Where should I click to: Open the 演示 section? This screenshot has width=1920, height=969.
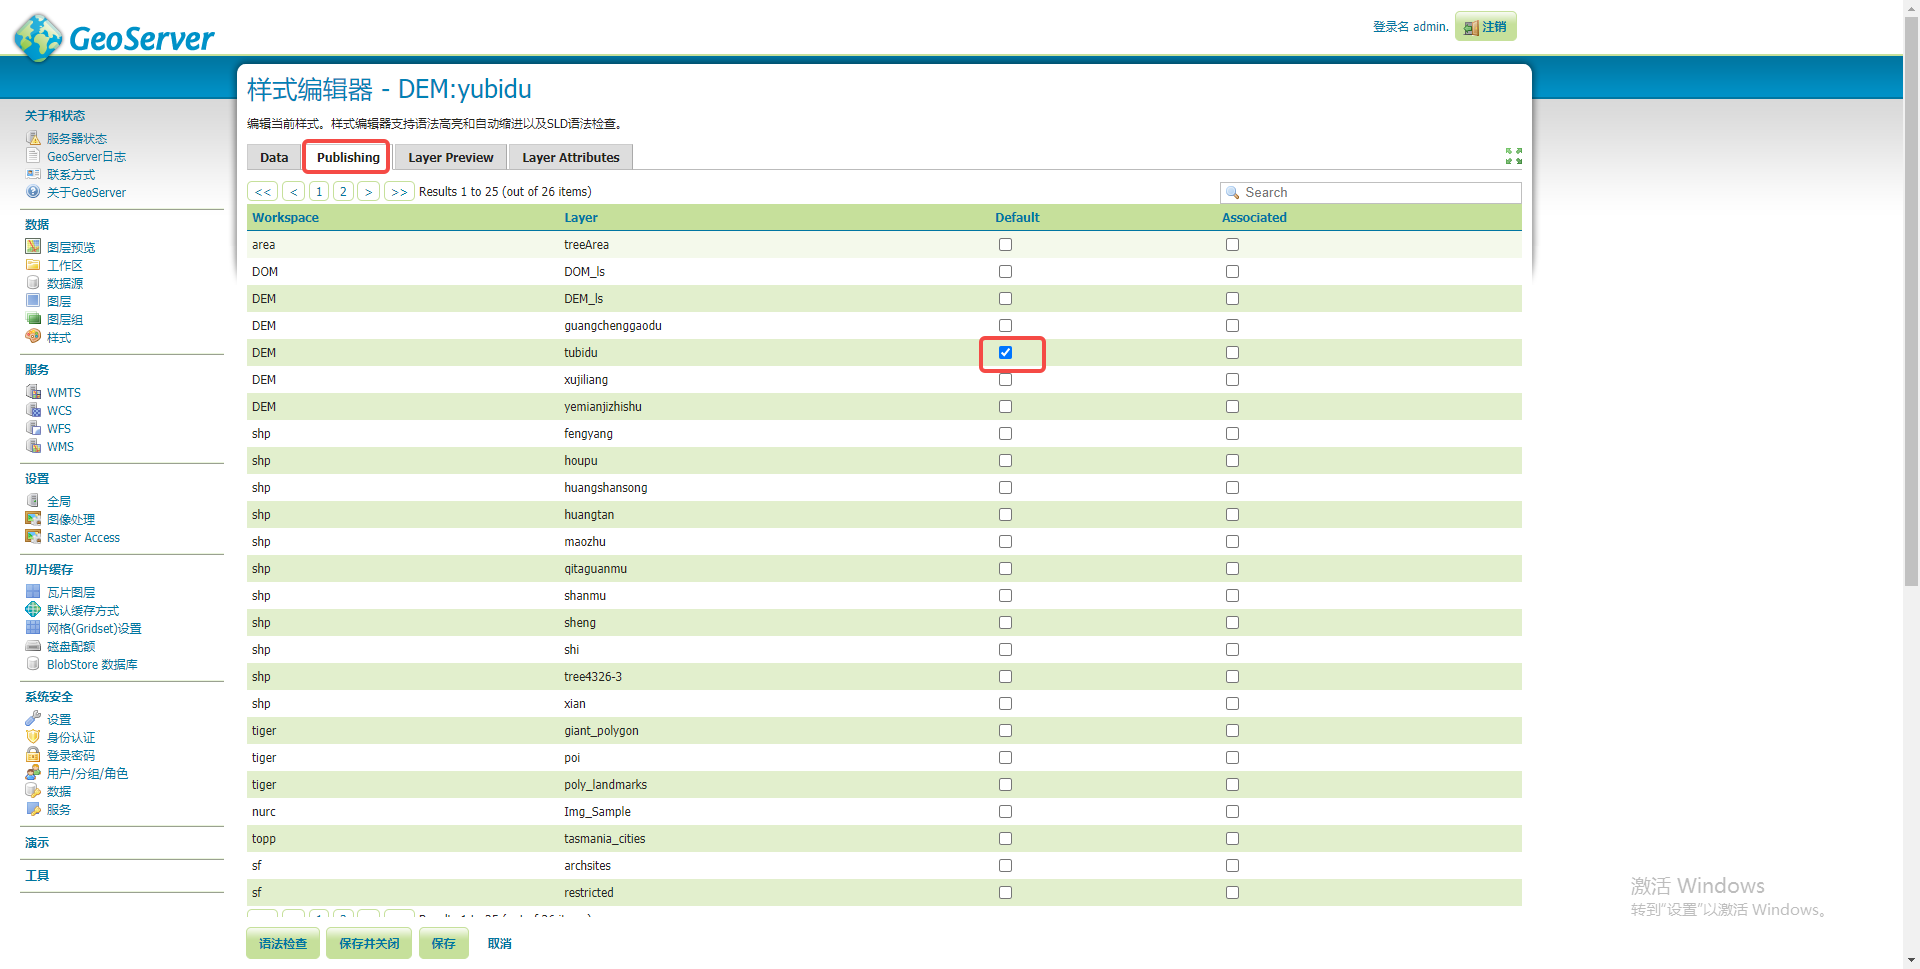pyautogui.click(x=37, y=842)
